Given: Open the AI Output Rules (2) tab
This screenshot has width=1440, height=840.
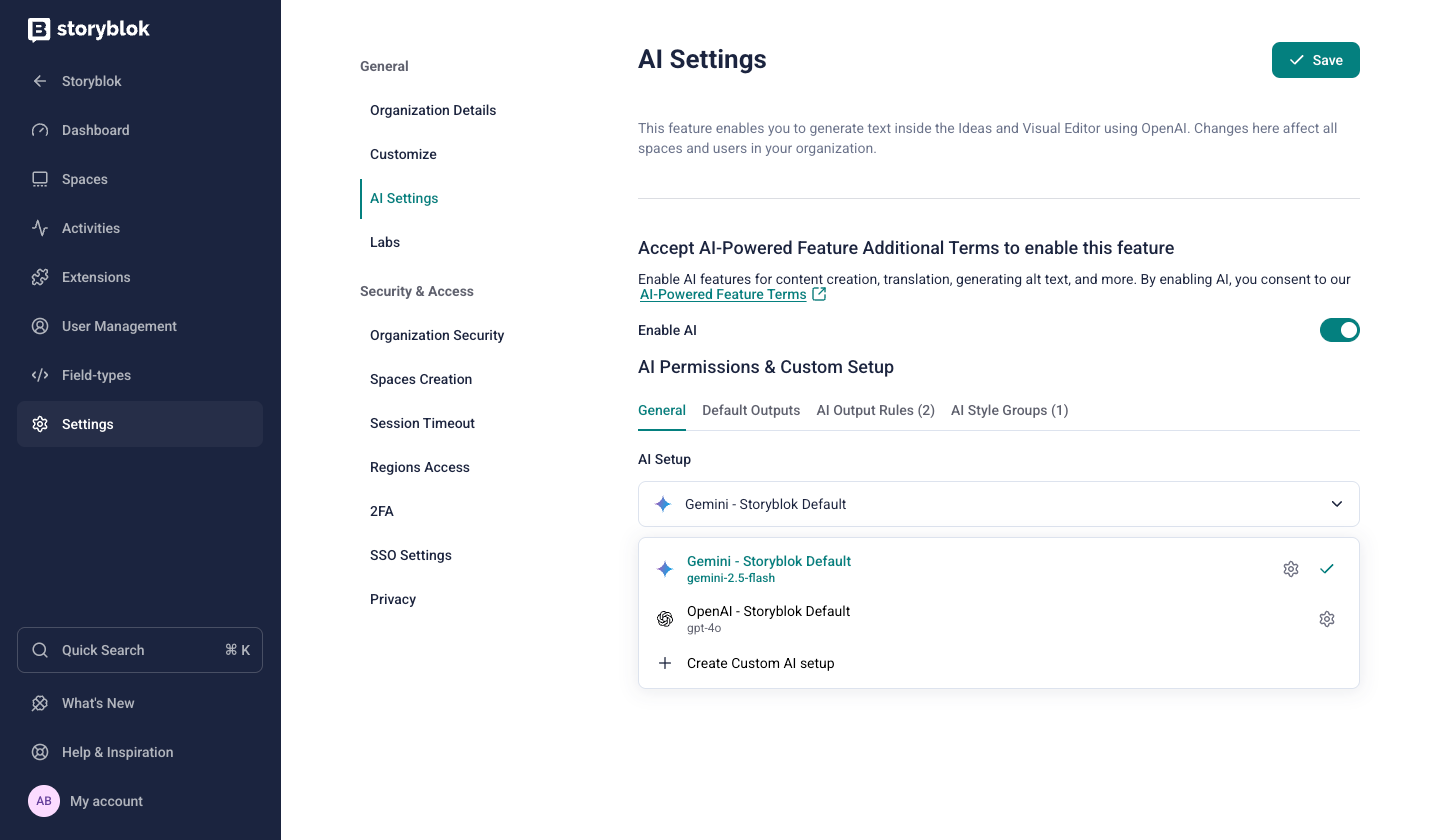Looking at the screenshot, I should (x=876, y=410).
